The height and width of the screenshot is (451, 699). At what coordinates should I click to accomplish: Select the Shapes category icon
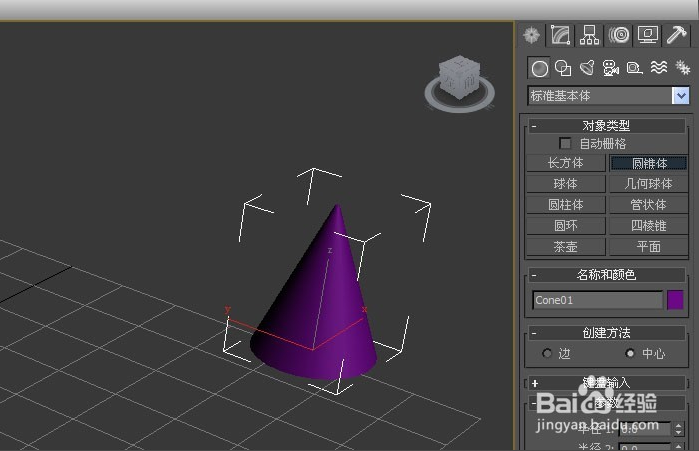563,68
